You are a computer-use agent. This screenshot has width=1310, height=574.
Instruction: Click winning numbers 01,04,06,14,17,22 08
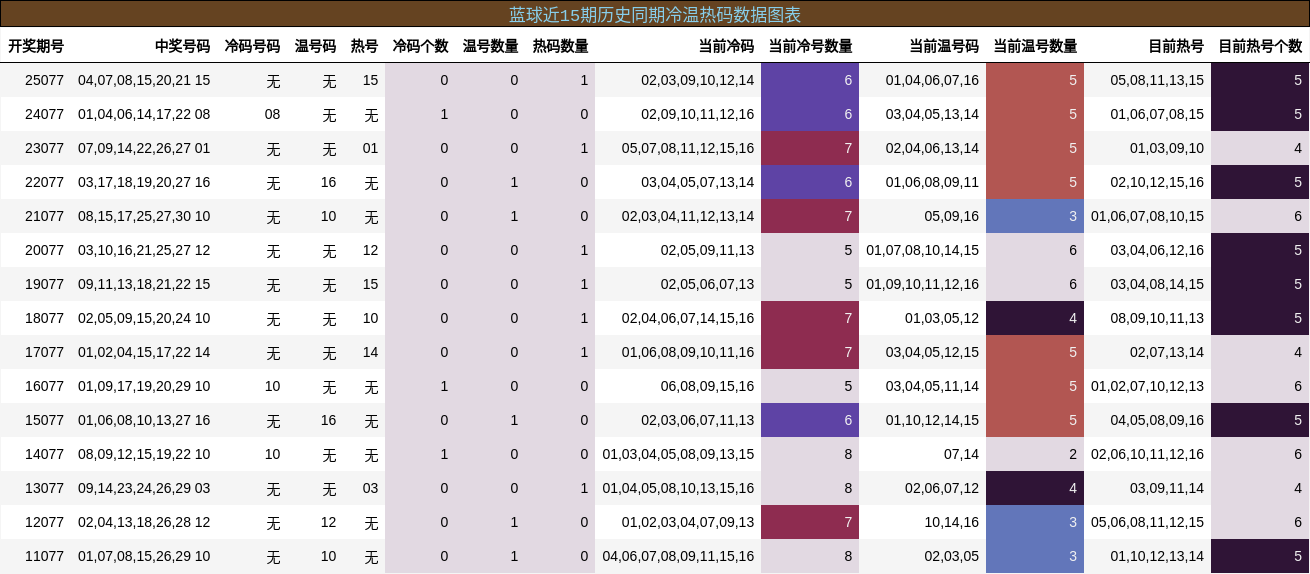click(144, 114)
